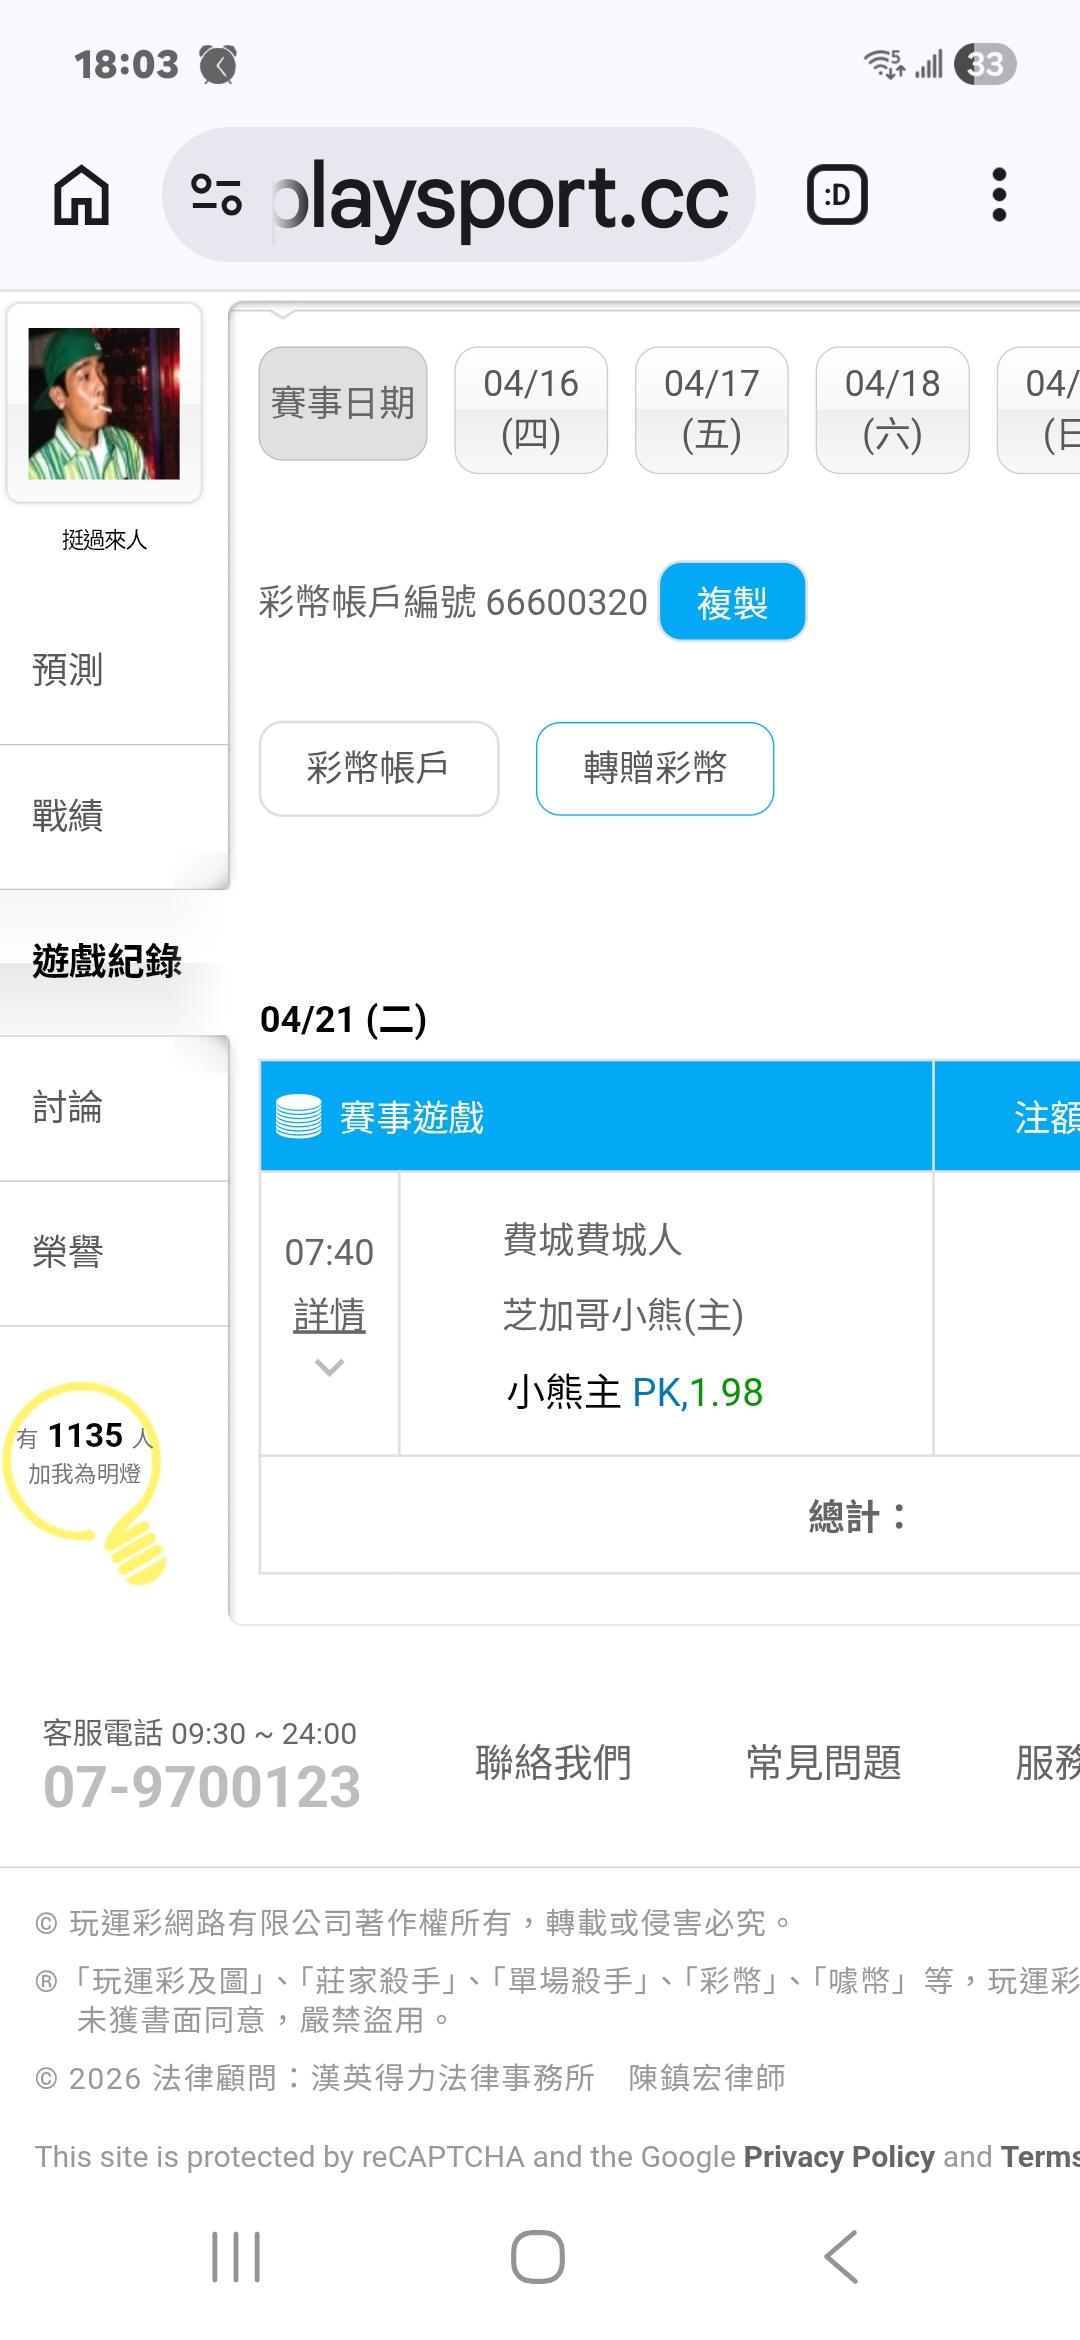Open the 預測 sidebar menu item

point(68,670)
